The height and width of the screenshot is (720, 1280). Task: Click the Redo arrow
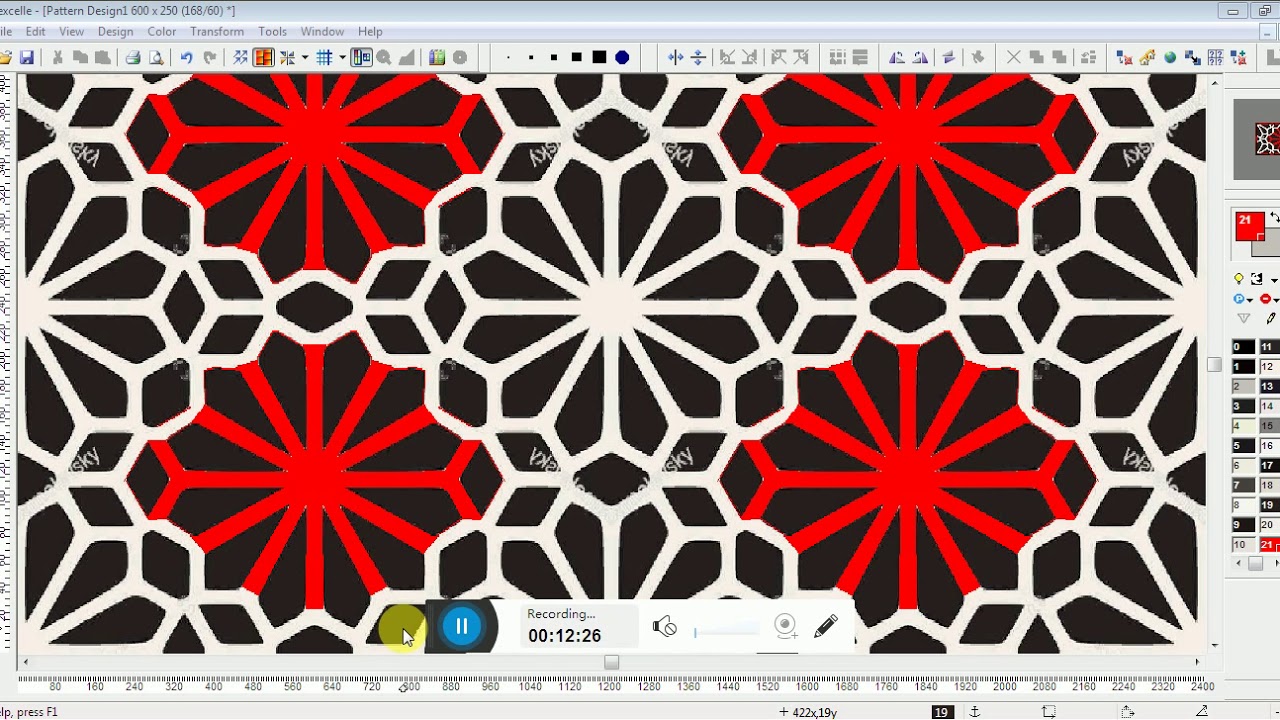click(x=209, y=58)
